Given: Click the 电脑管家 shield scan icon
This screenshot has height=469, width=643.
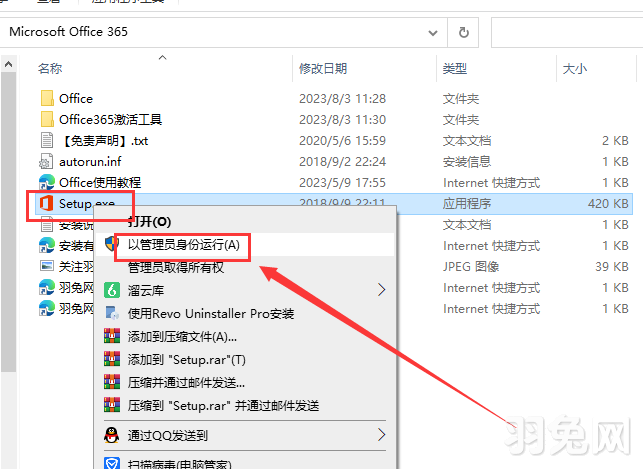Looking at the screenshot, I should click(x=112, y=464).
